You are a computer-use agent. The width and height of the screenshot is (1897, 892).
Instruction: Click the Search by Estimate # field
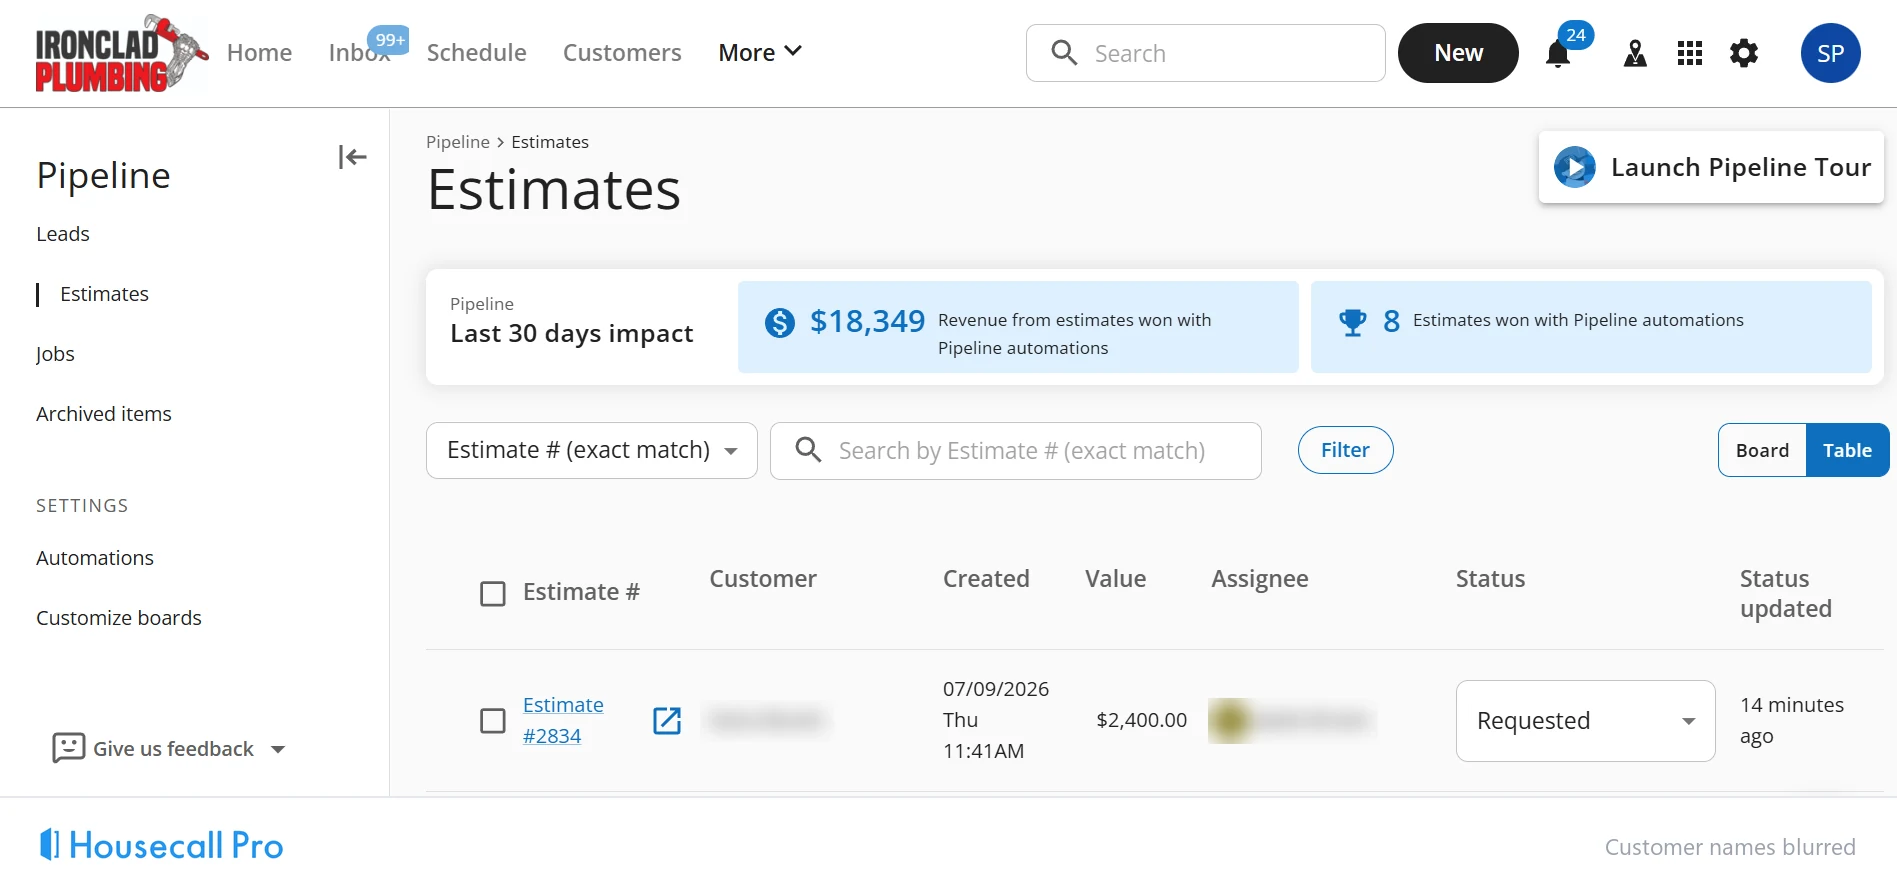(x=1016, y=451)
